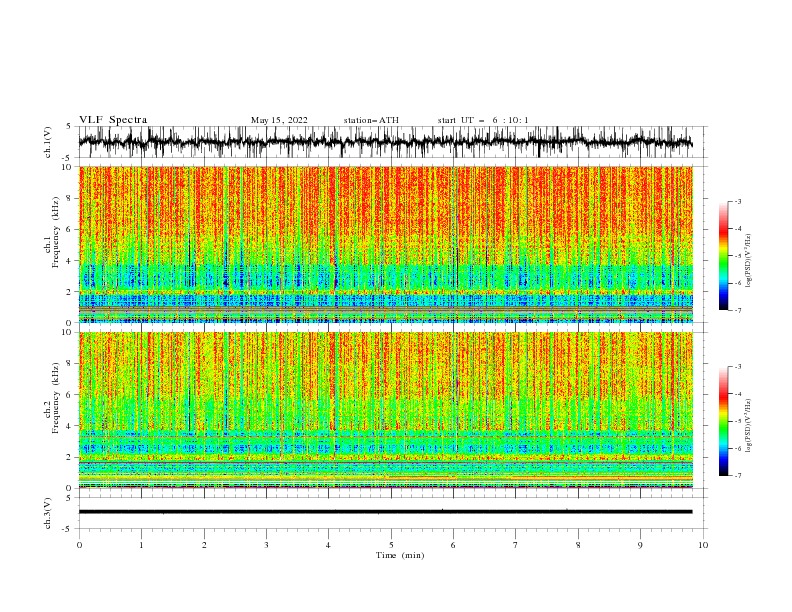Click the 'ch.2 Frequency (kHz)' axis label

[52, 398]
